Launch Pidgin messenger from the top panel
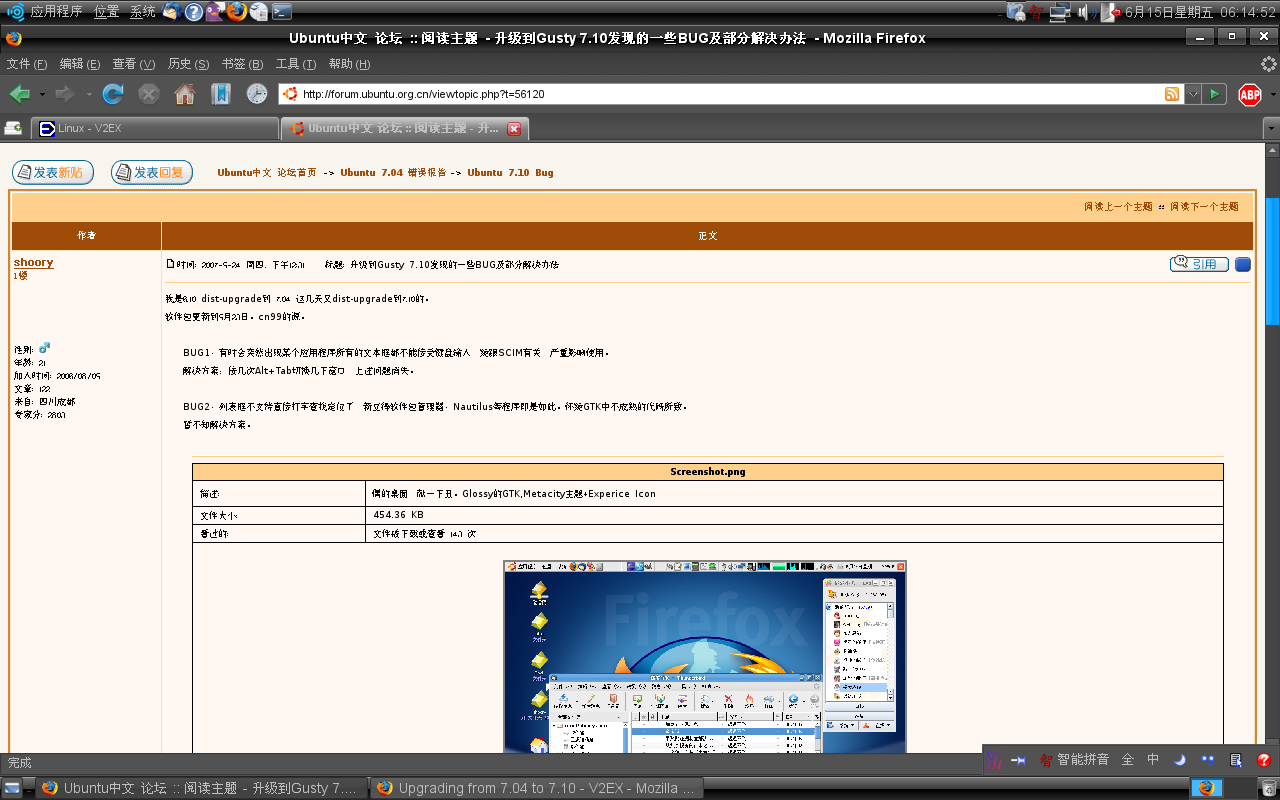This screenshot has height=800, width=1280. point(215,11)
